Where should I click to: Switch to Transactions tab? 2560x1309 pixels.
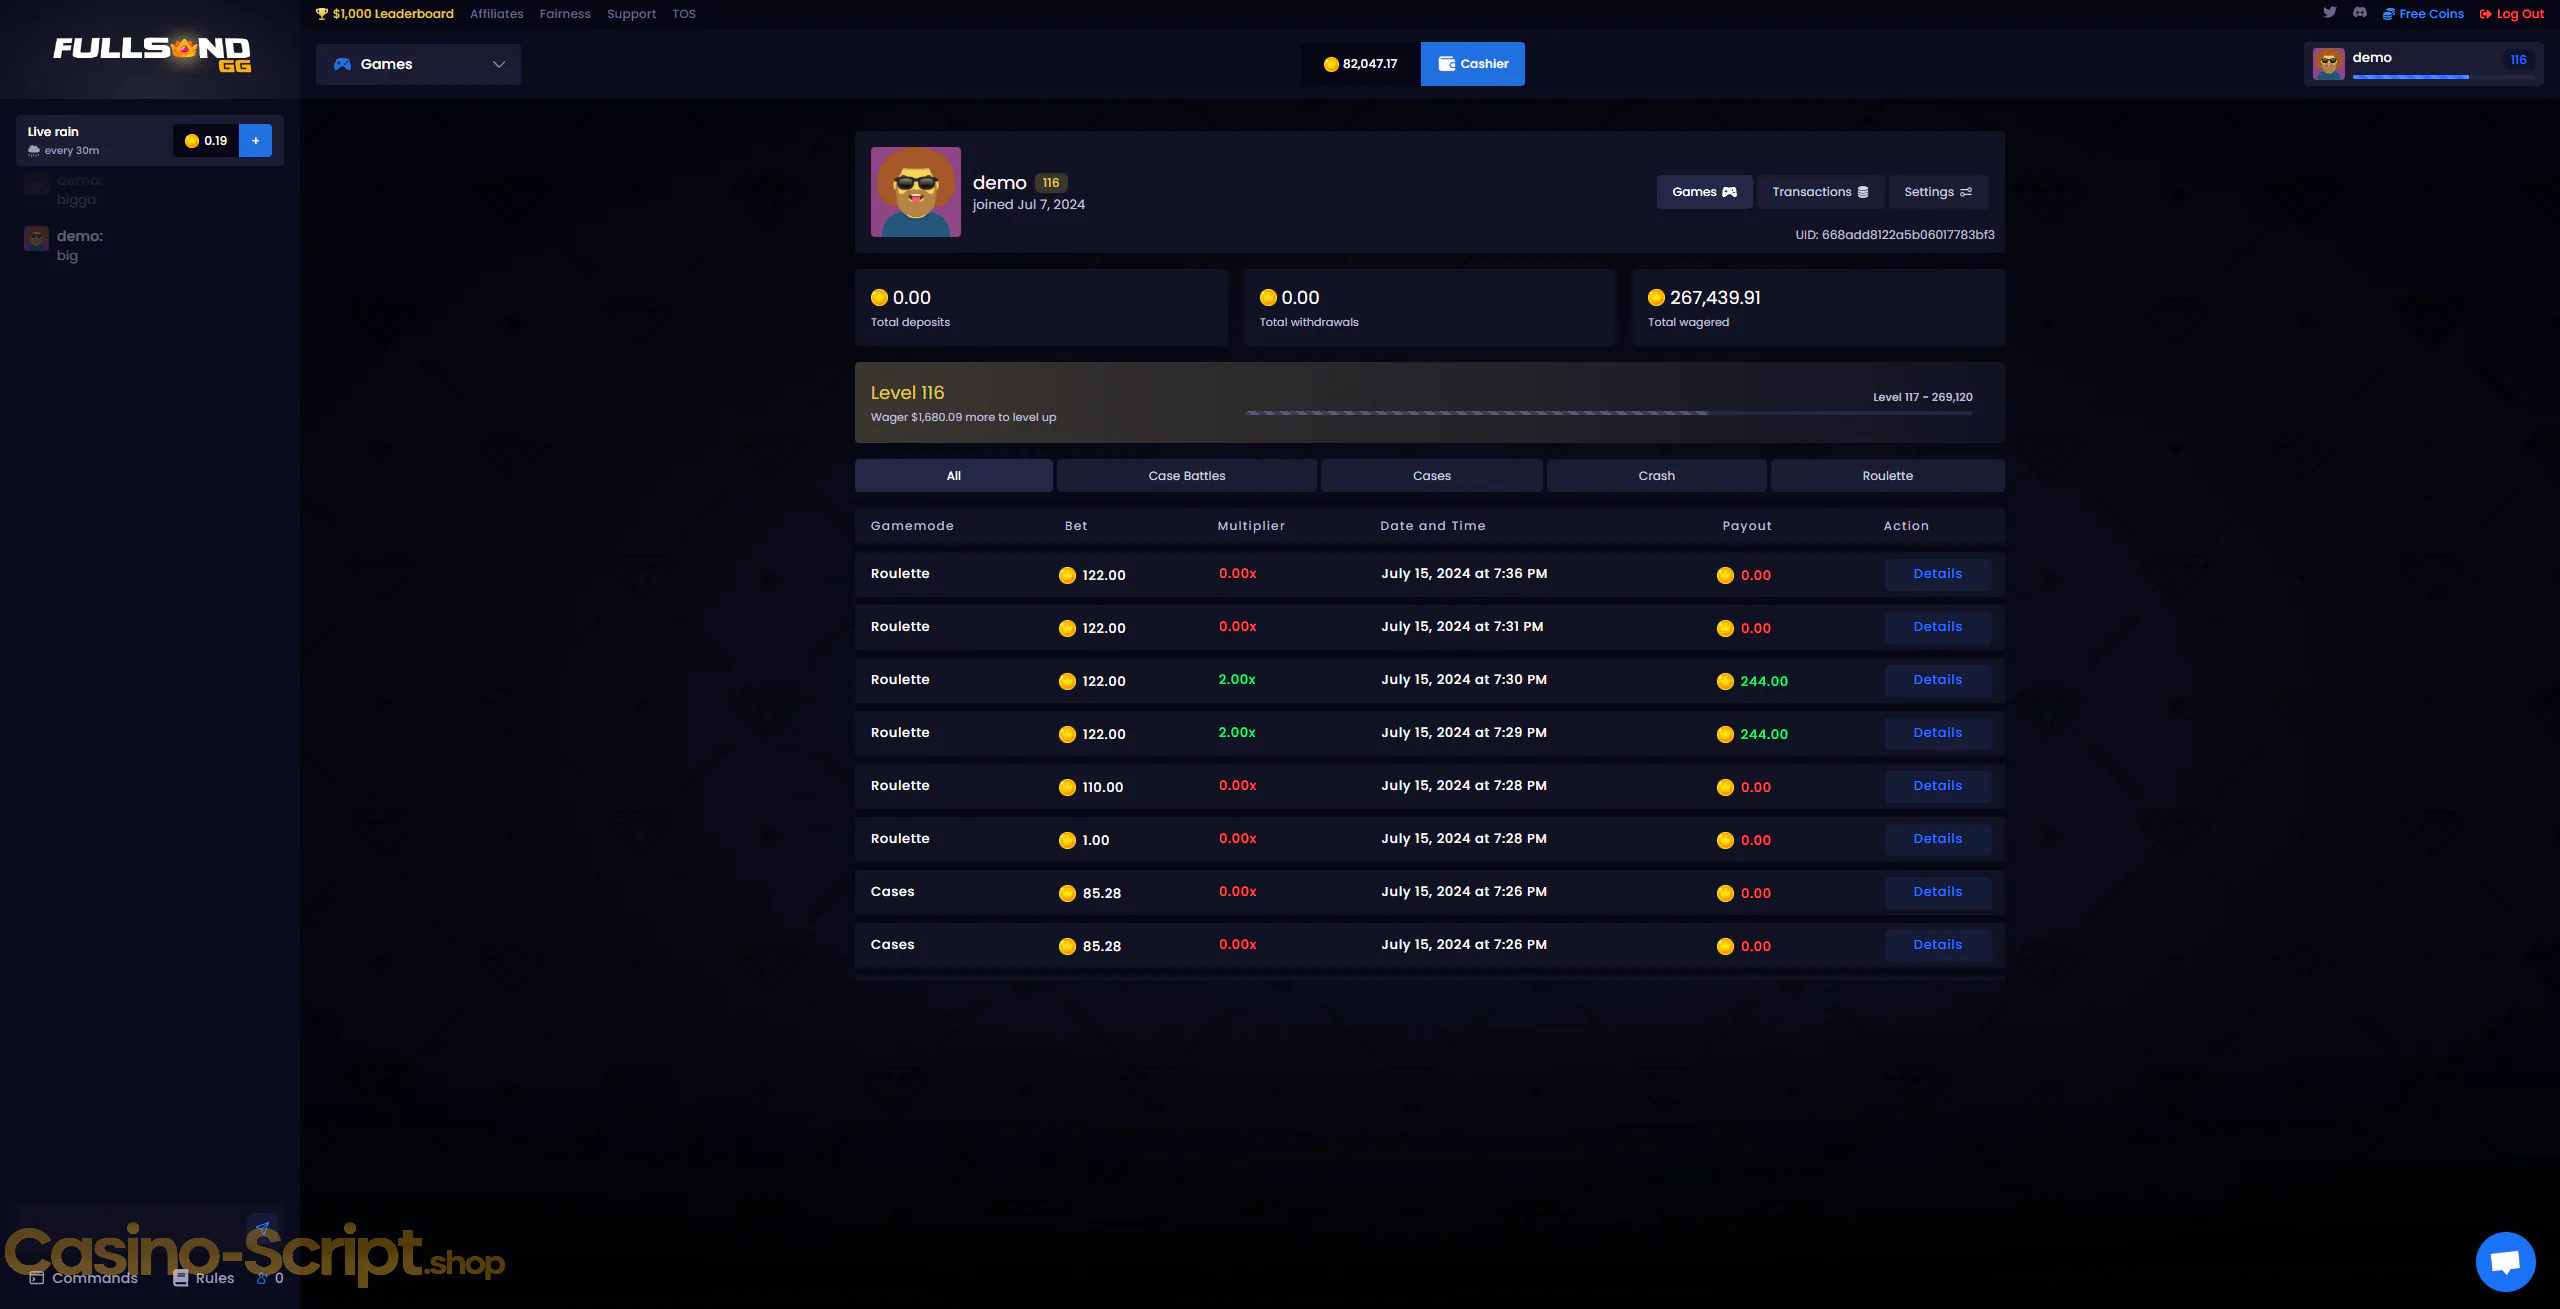[x=1820, y=192]
